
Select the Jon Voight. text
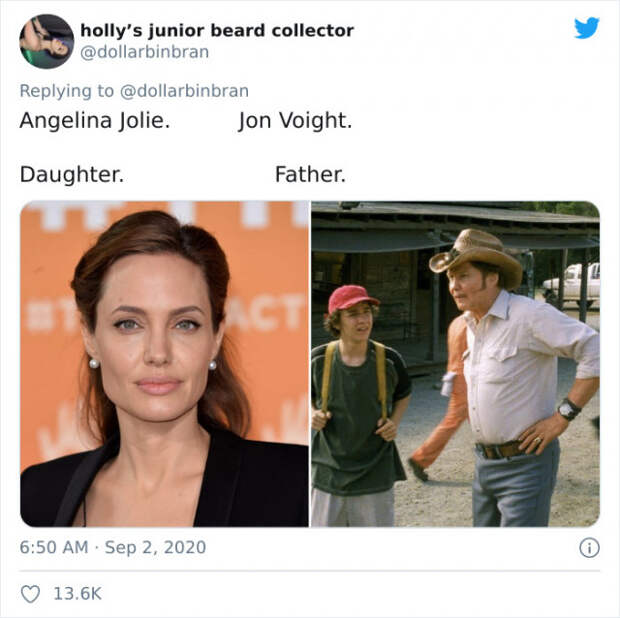295,120
